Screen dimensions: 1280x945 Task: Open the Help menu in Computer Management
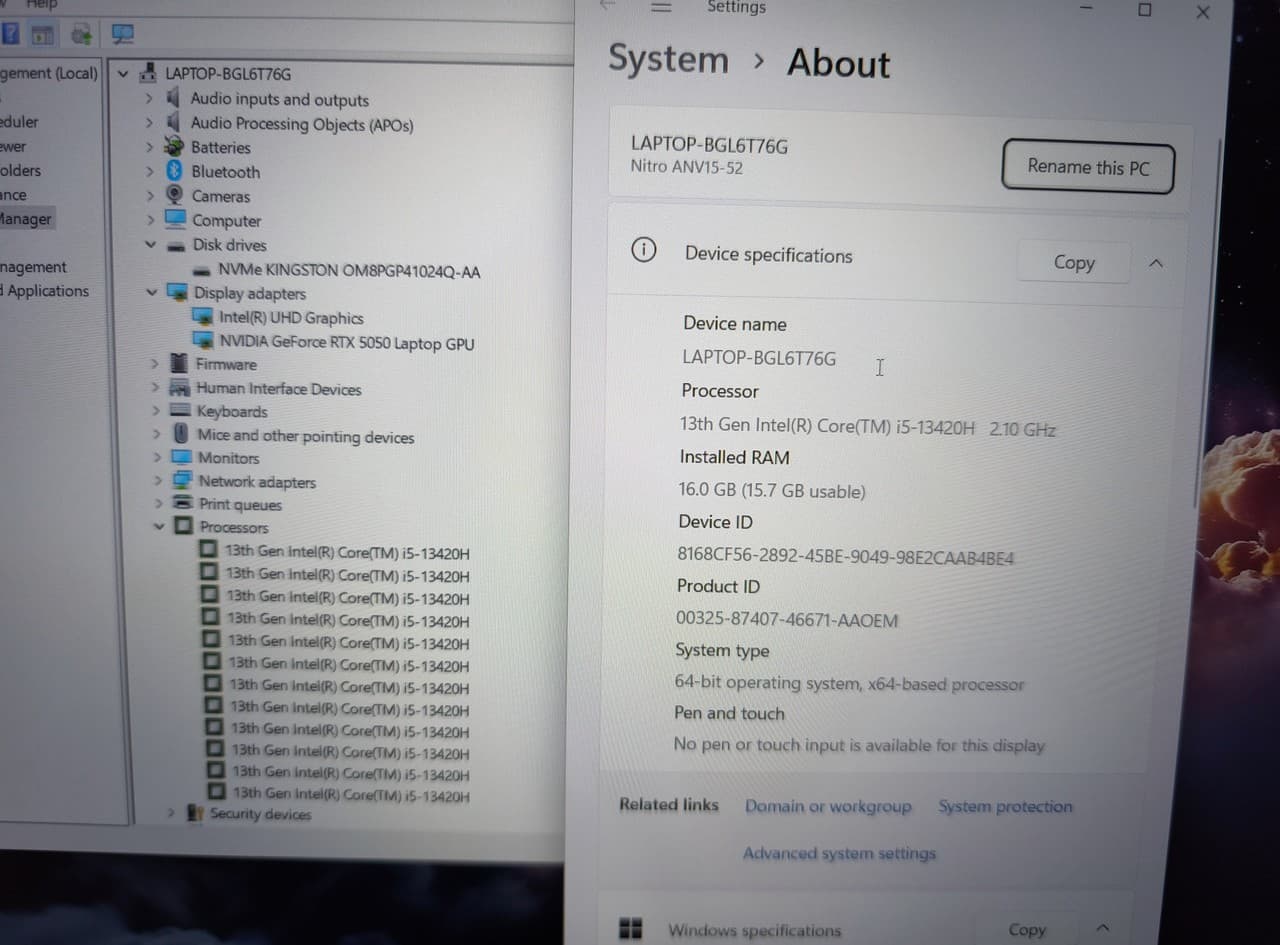41,5
